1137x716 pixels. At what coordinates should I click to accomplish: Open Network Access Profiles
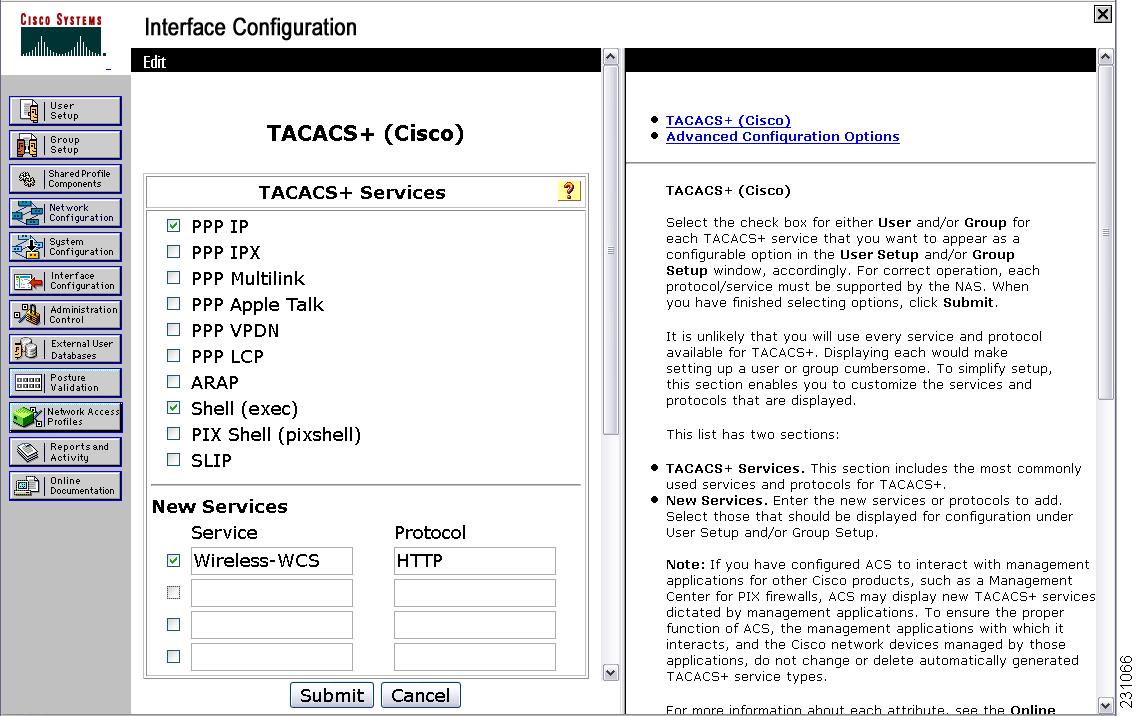65,417
